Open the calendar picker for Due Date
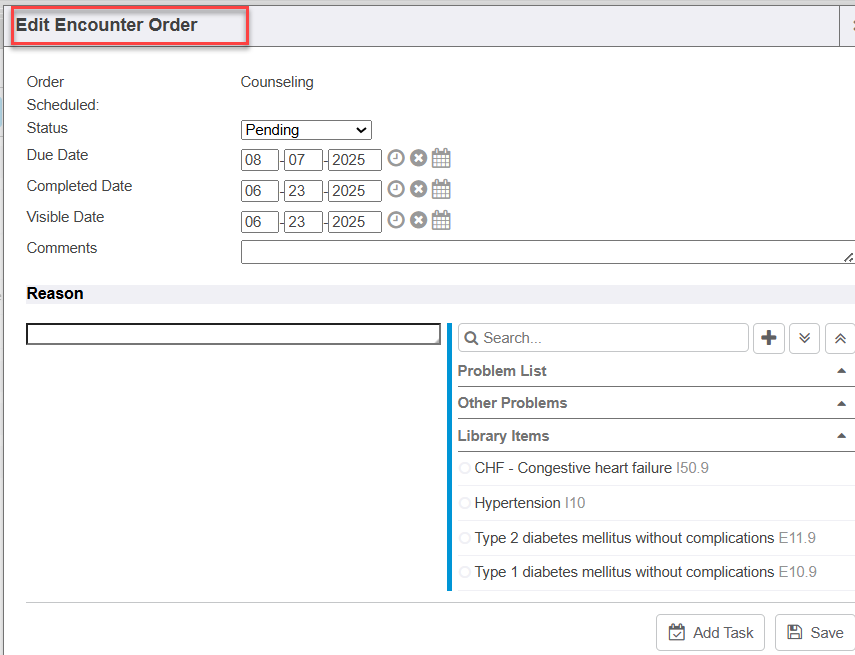This screenshot has width=855, height=655. pos(441,158)
